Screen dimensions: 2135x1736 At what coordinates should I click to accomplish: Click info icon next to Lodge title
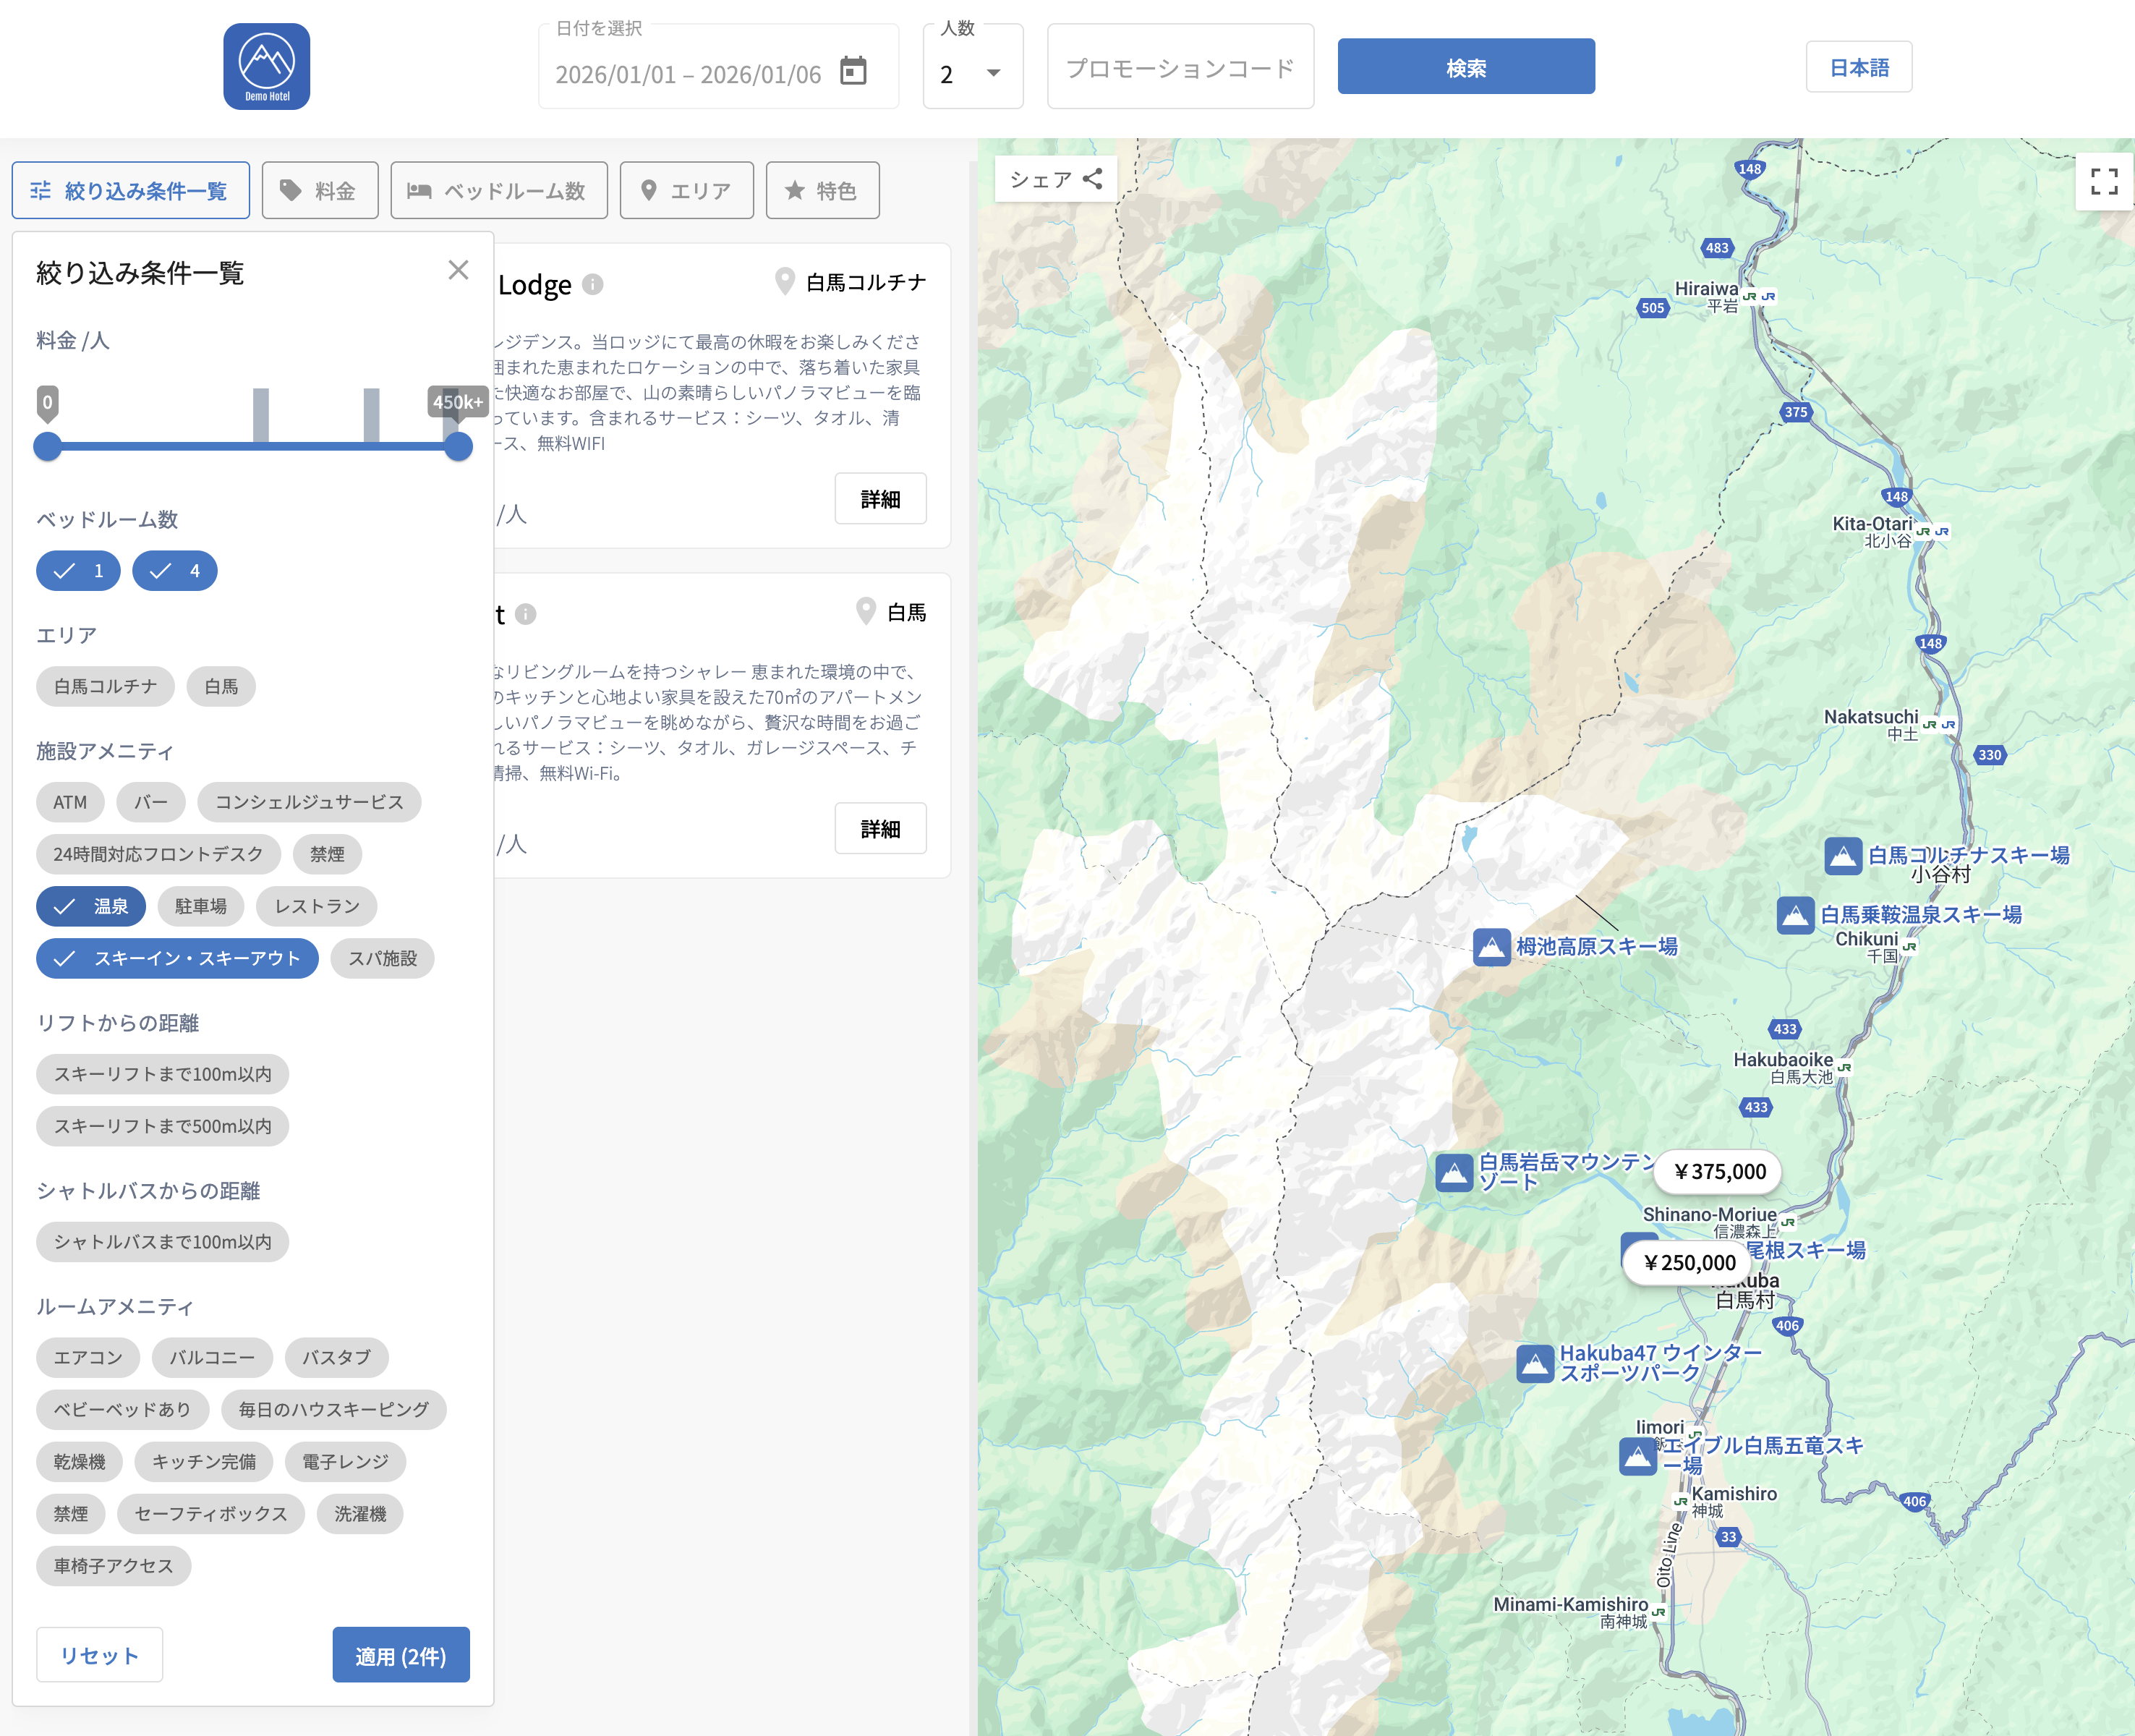[x=593, y=285]
